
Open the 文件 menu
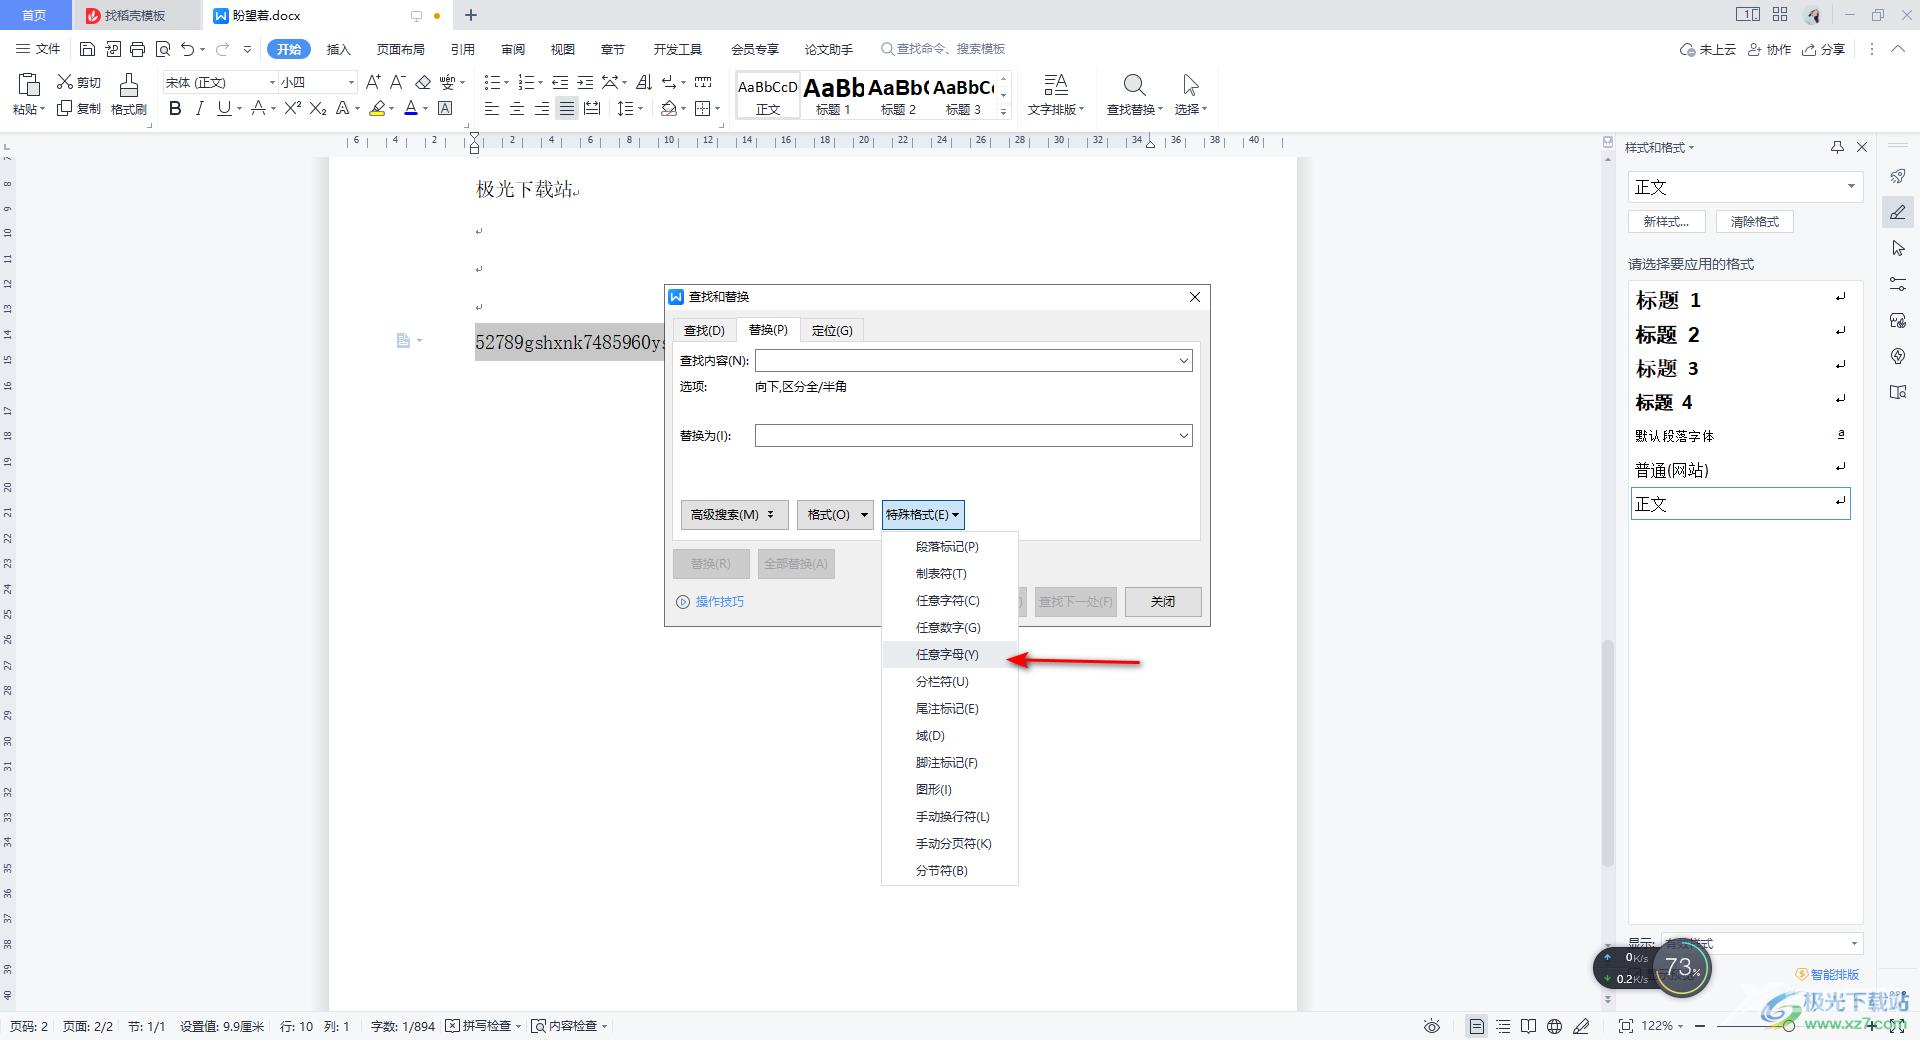38,49
